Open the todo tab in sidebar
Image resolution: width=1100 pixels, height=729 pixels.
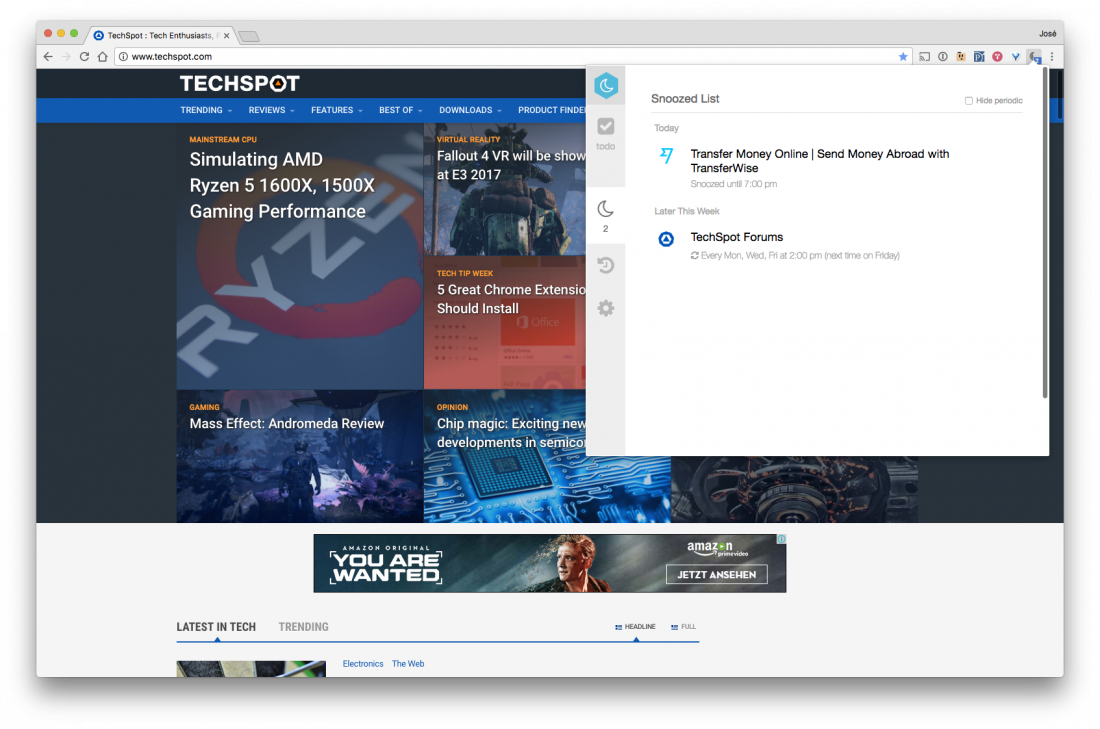tap(605, 133)
